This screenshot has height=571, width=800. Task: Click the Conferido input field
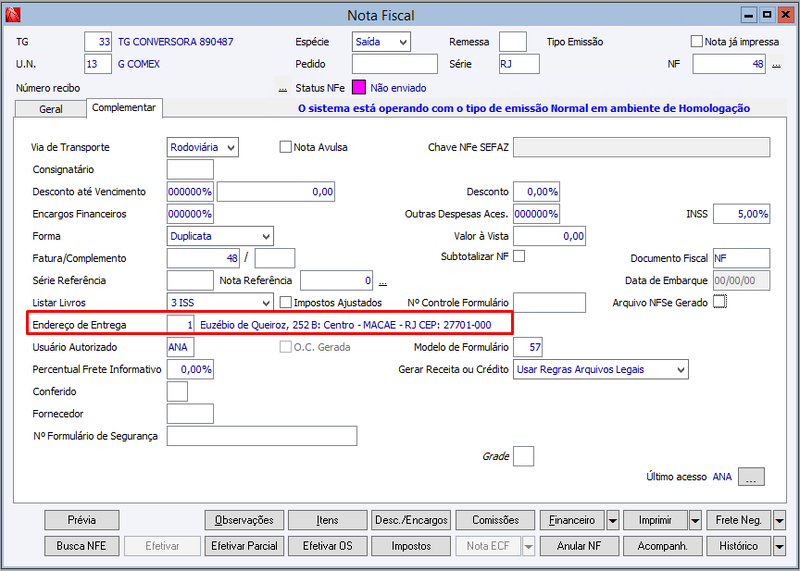[177, 391]
